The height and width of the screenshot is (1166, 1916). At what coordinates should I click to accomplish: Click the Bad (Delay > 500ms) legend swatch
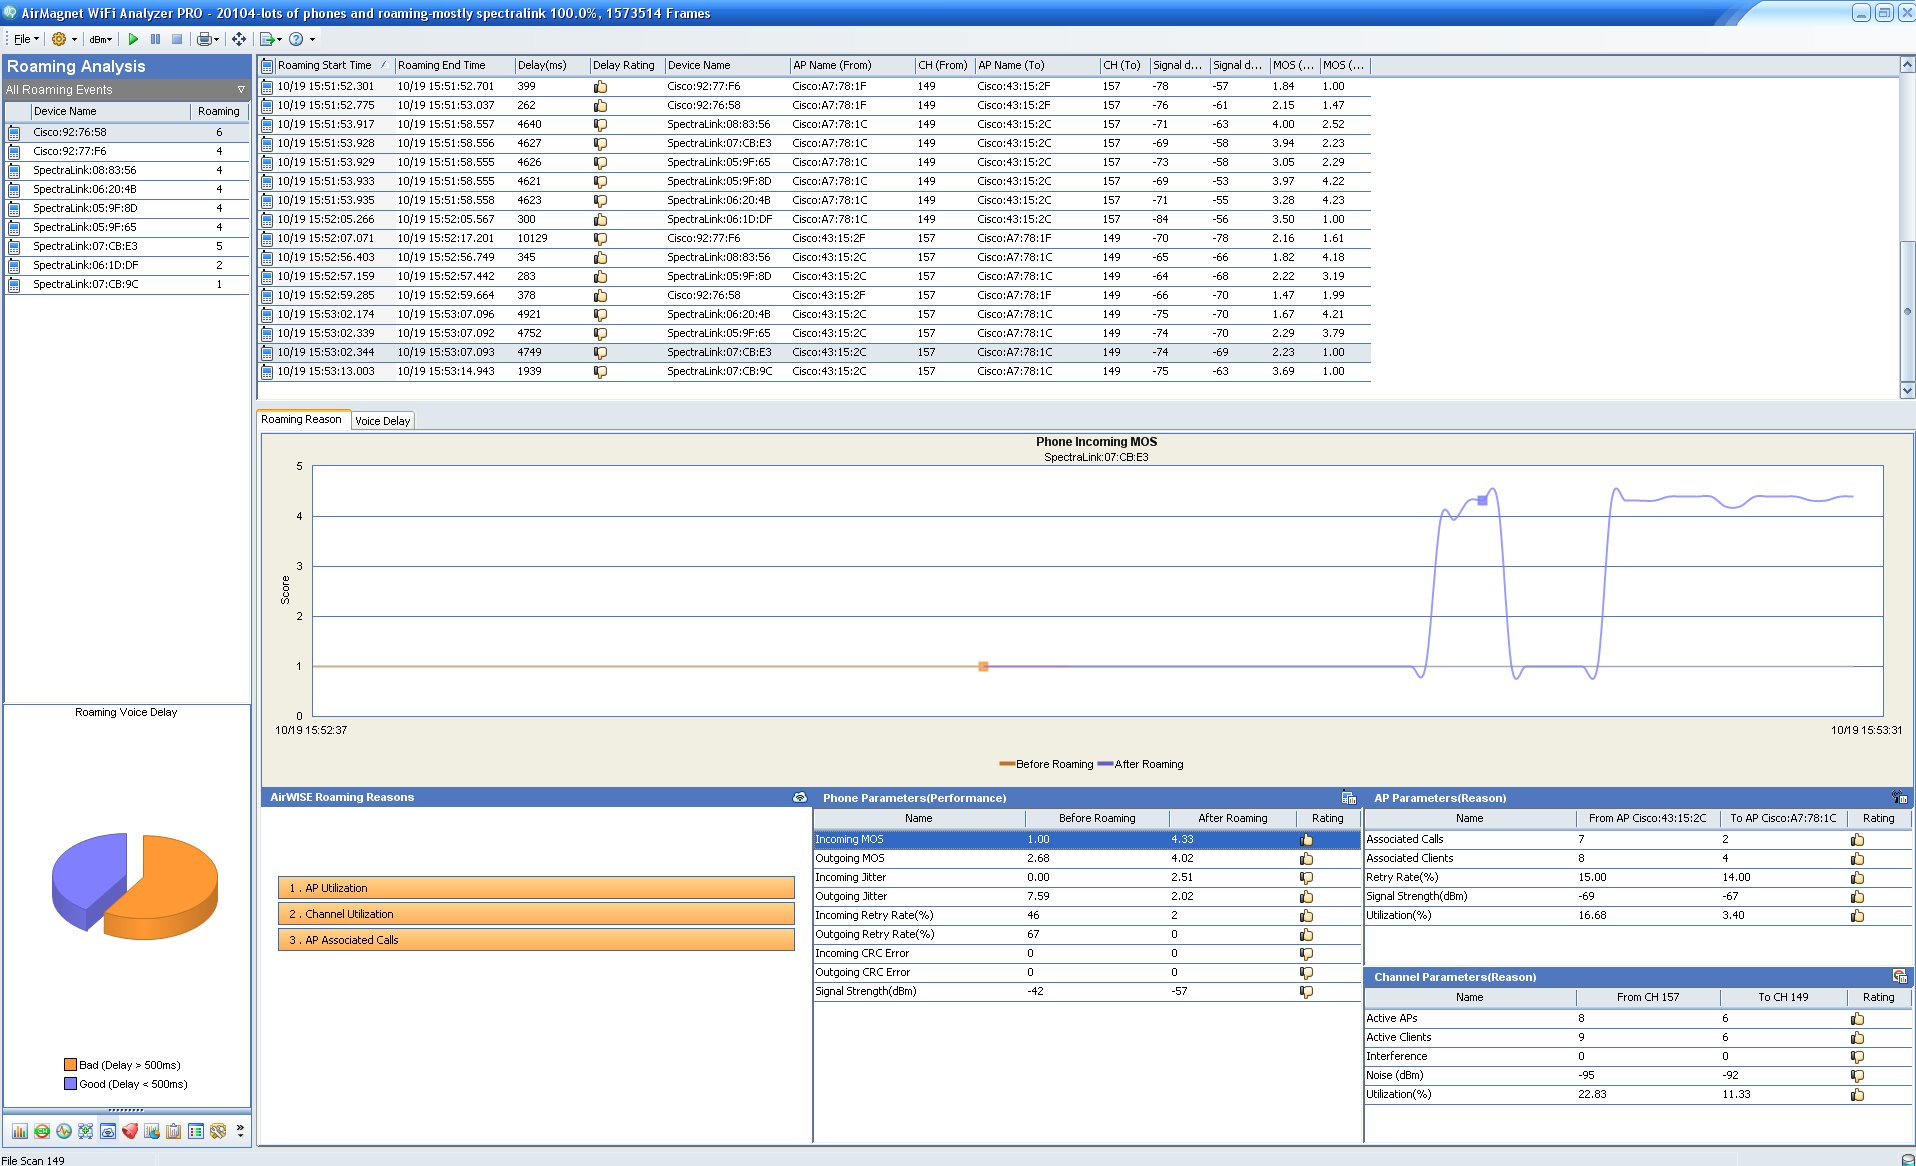(x=70, y=1065)
